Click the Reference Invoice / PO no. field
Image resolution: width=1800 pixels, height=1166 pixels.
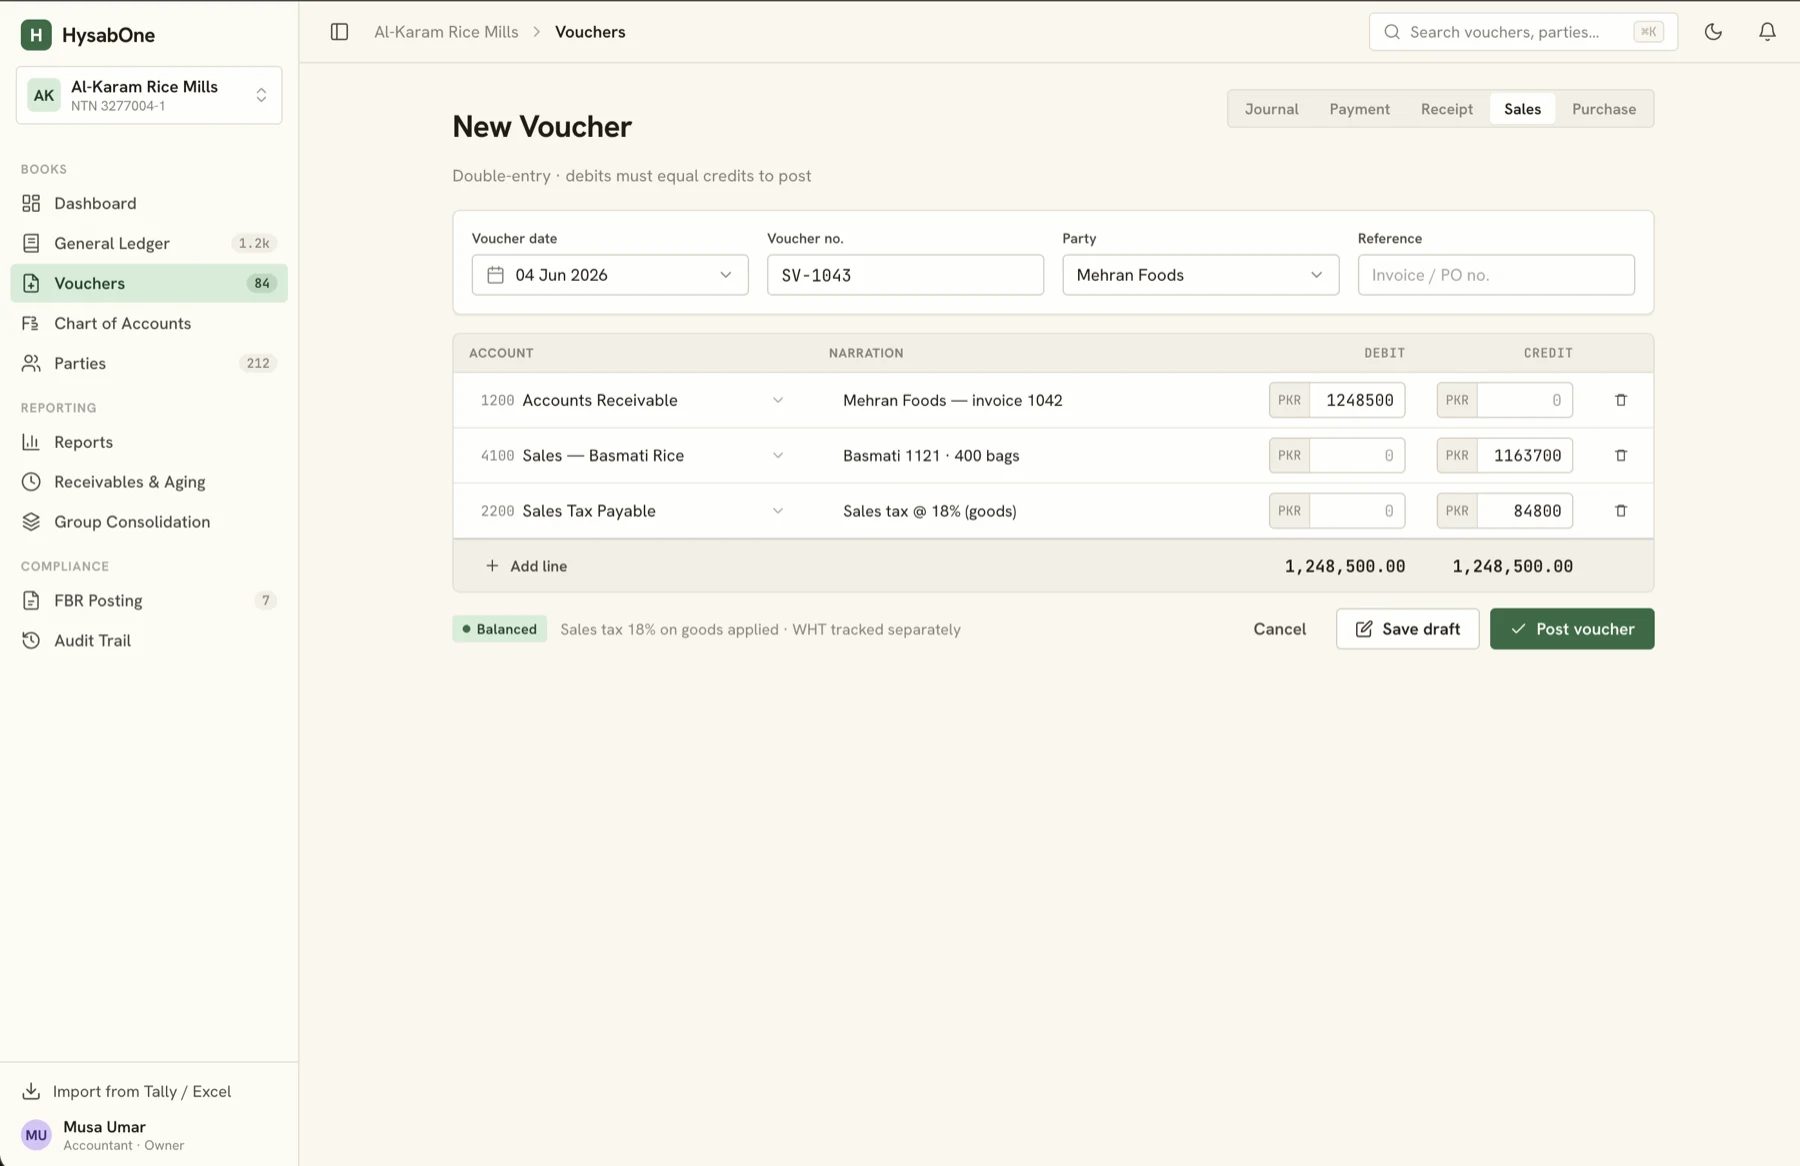pyautogui.click(x=1496, y=275)
